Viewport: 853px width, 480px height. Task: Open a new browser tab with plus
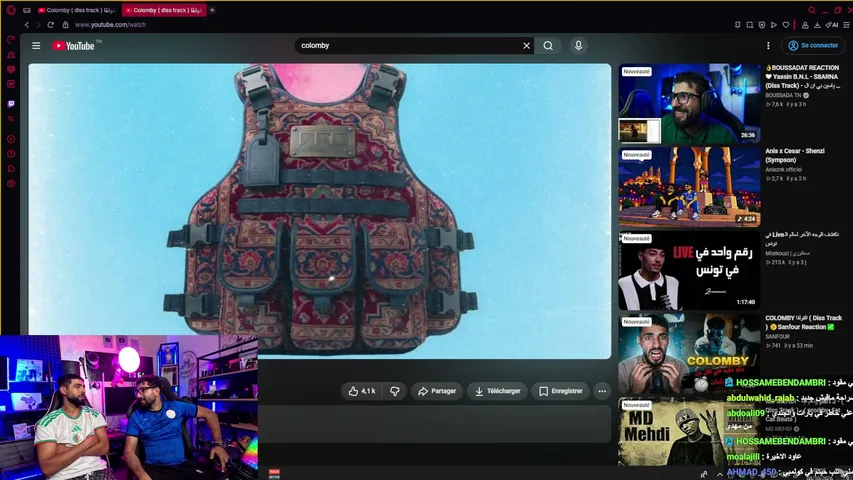pyautogui.click(x=212, y=10)
